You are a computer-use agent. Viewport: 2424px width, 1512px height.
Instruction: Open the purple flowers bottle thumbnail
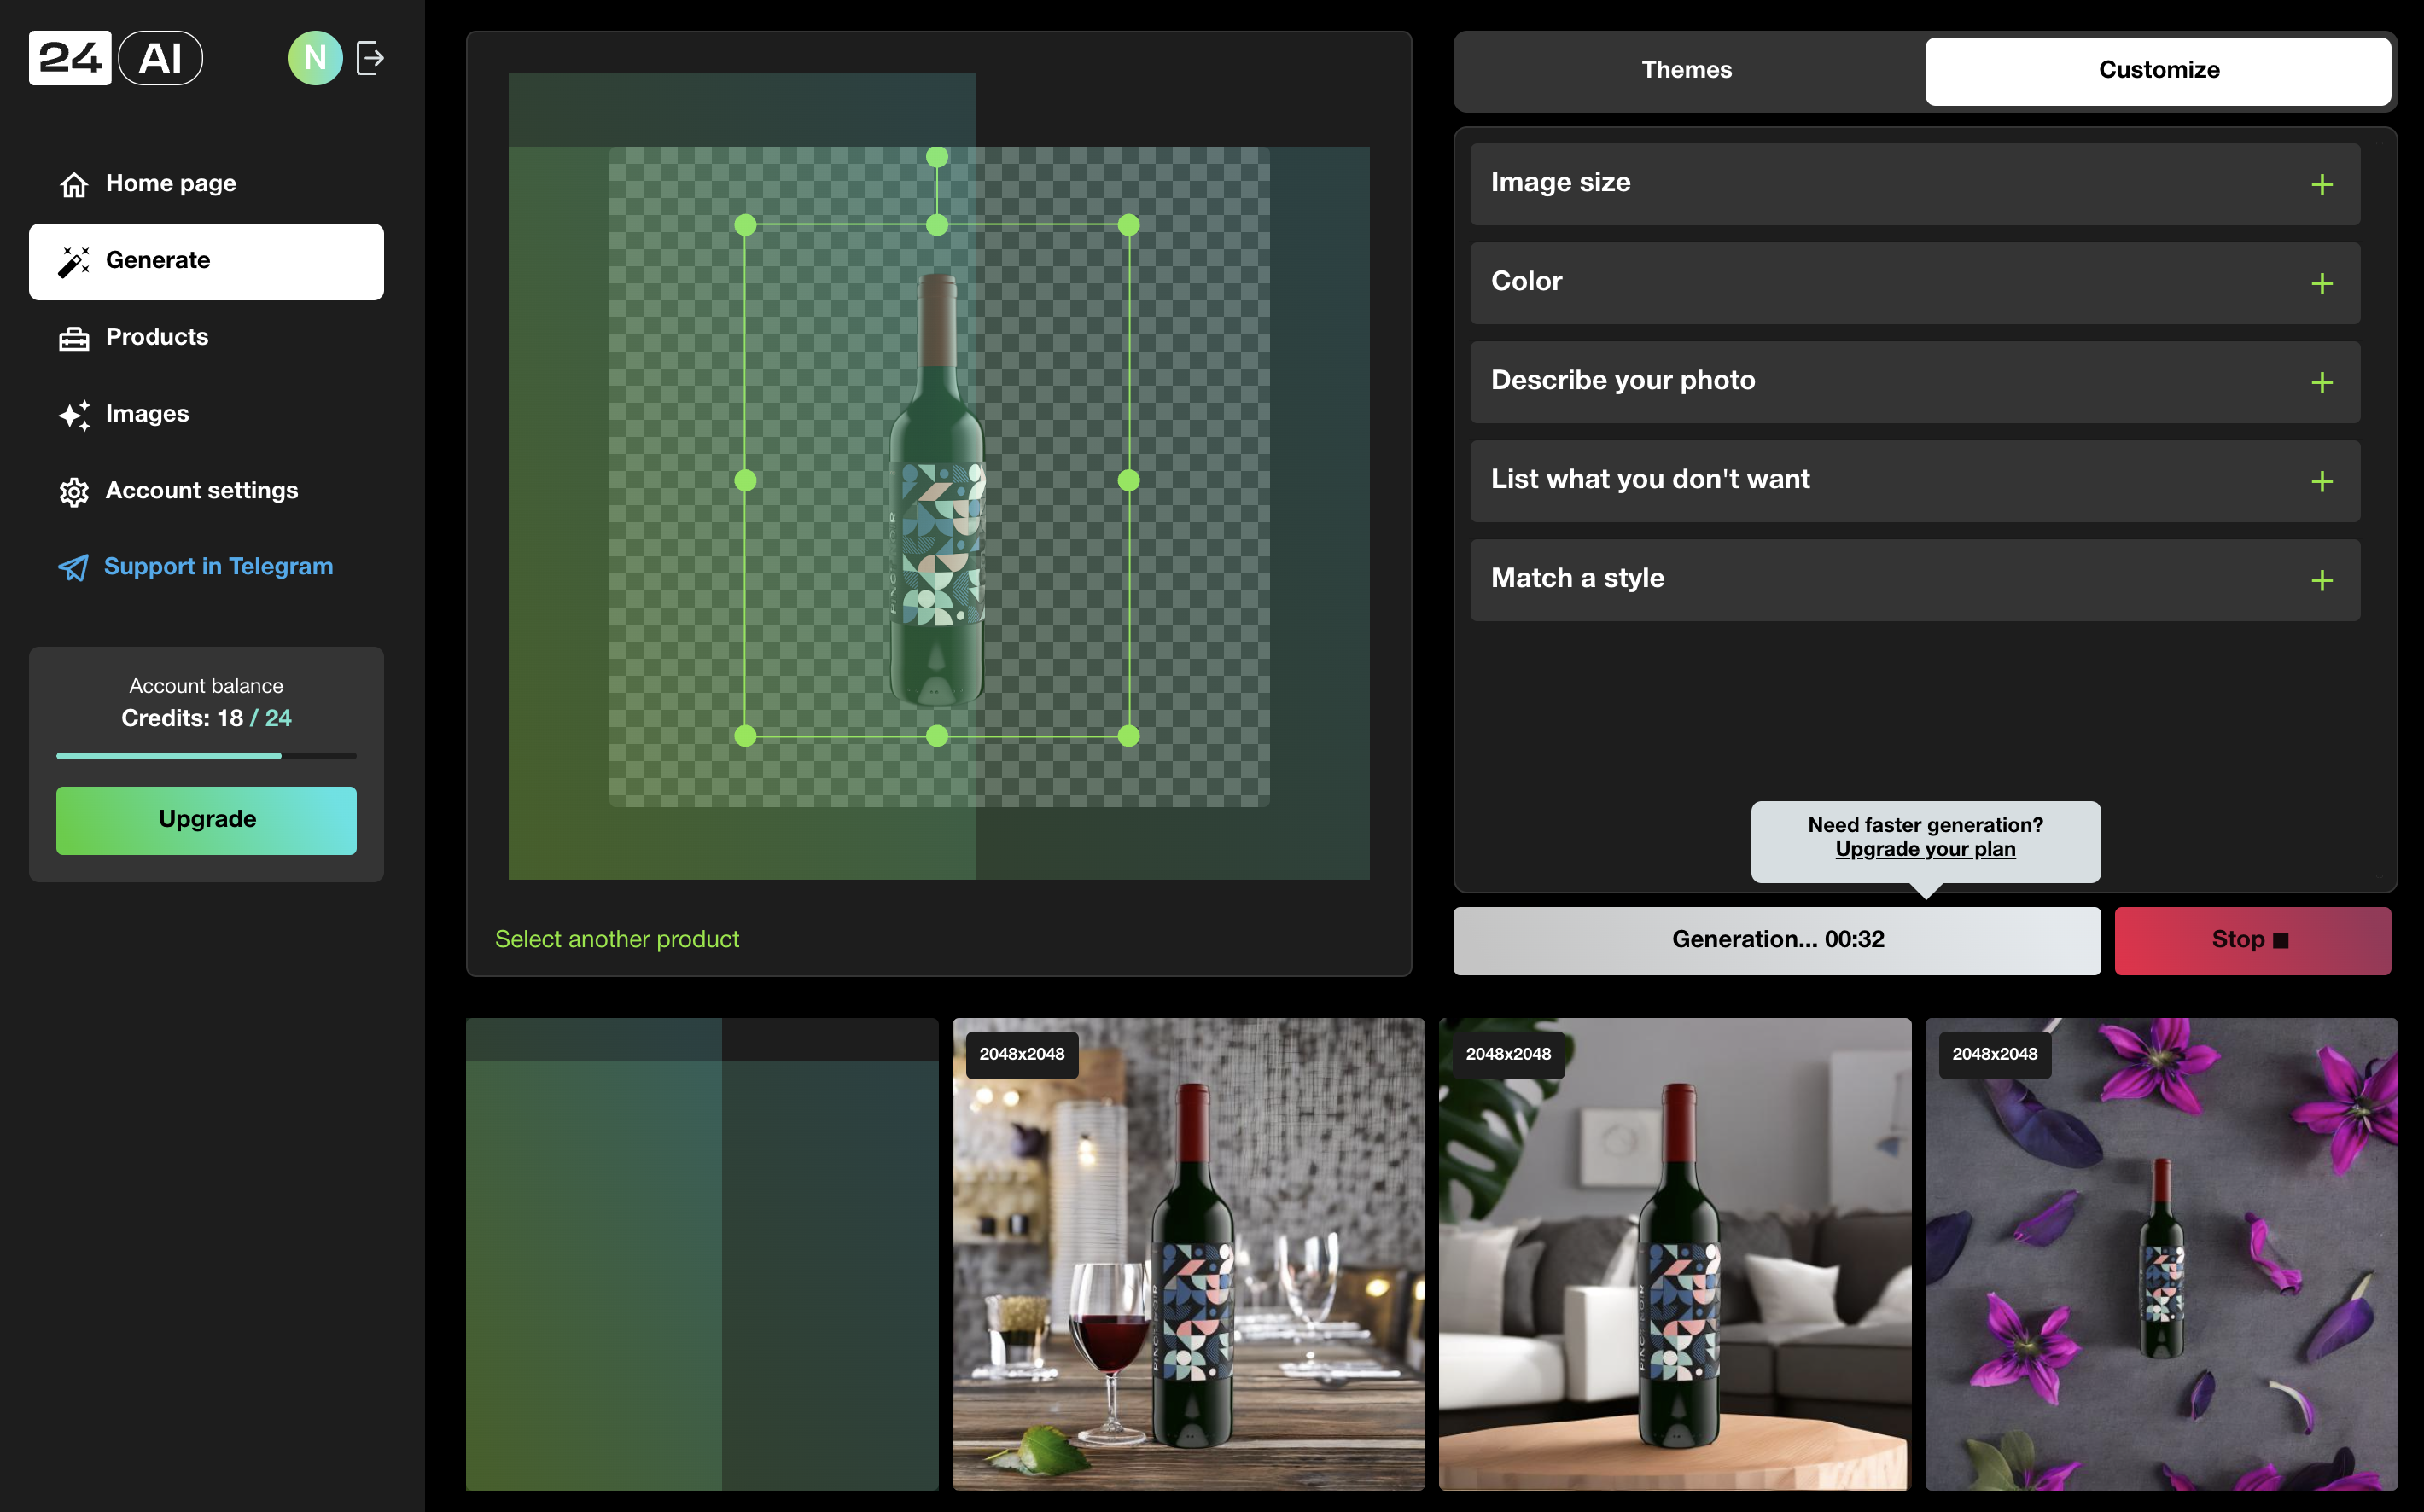[x=2161, y=1254]
